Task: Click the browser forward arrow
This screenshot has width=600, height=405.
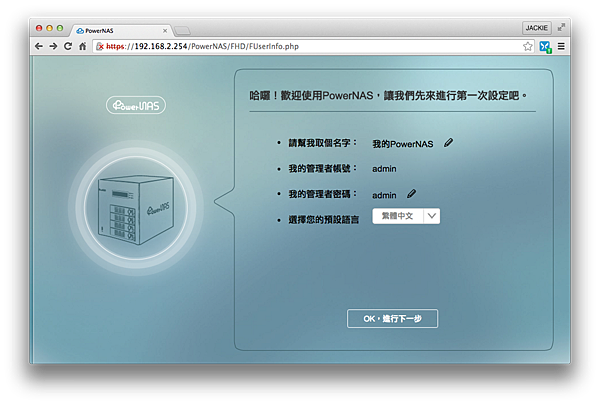Action: 53,46
